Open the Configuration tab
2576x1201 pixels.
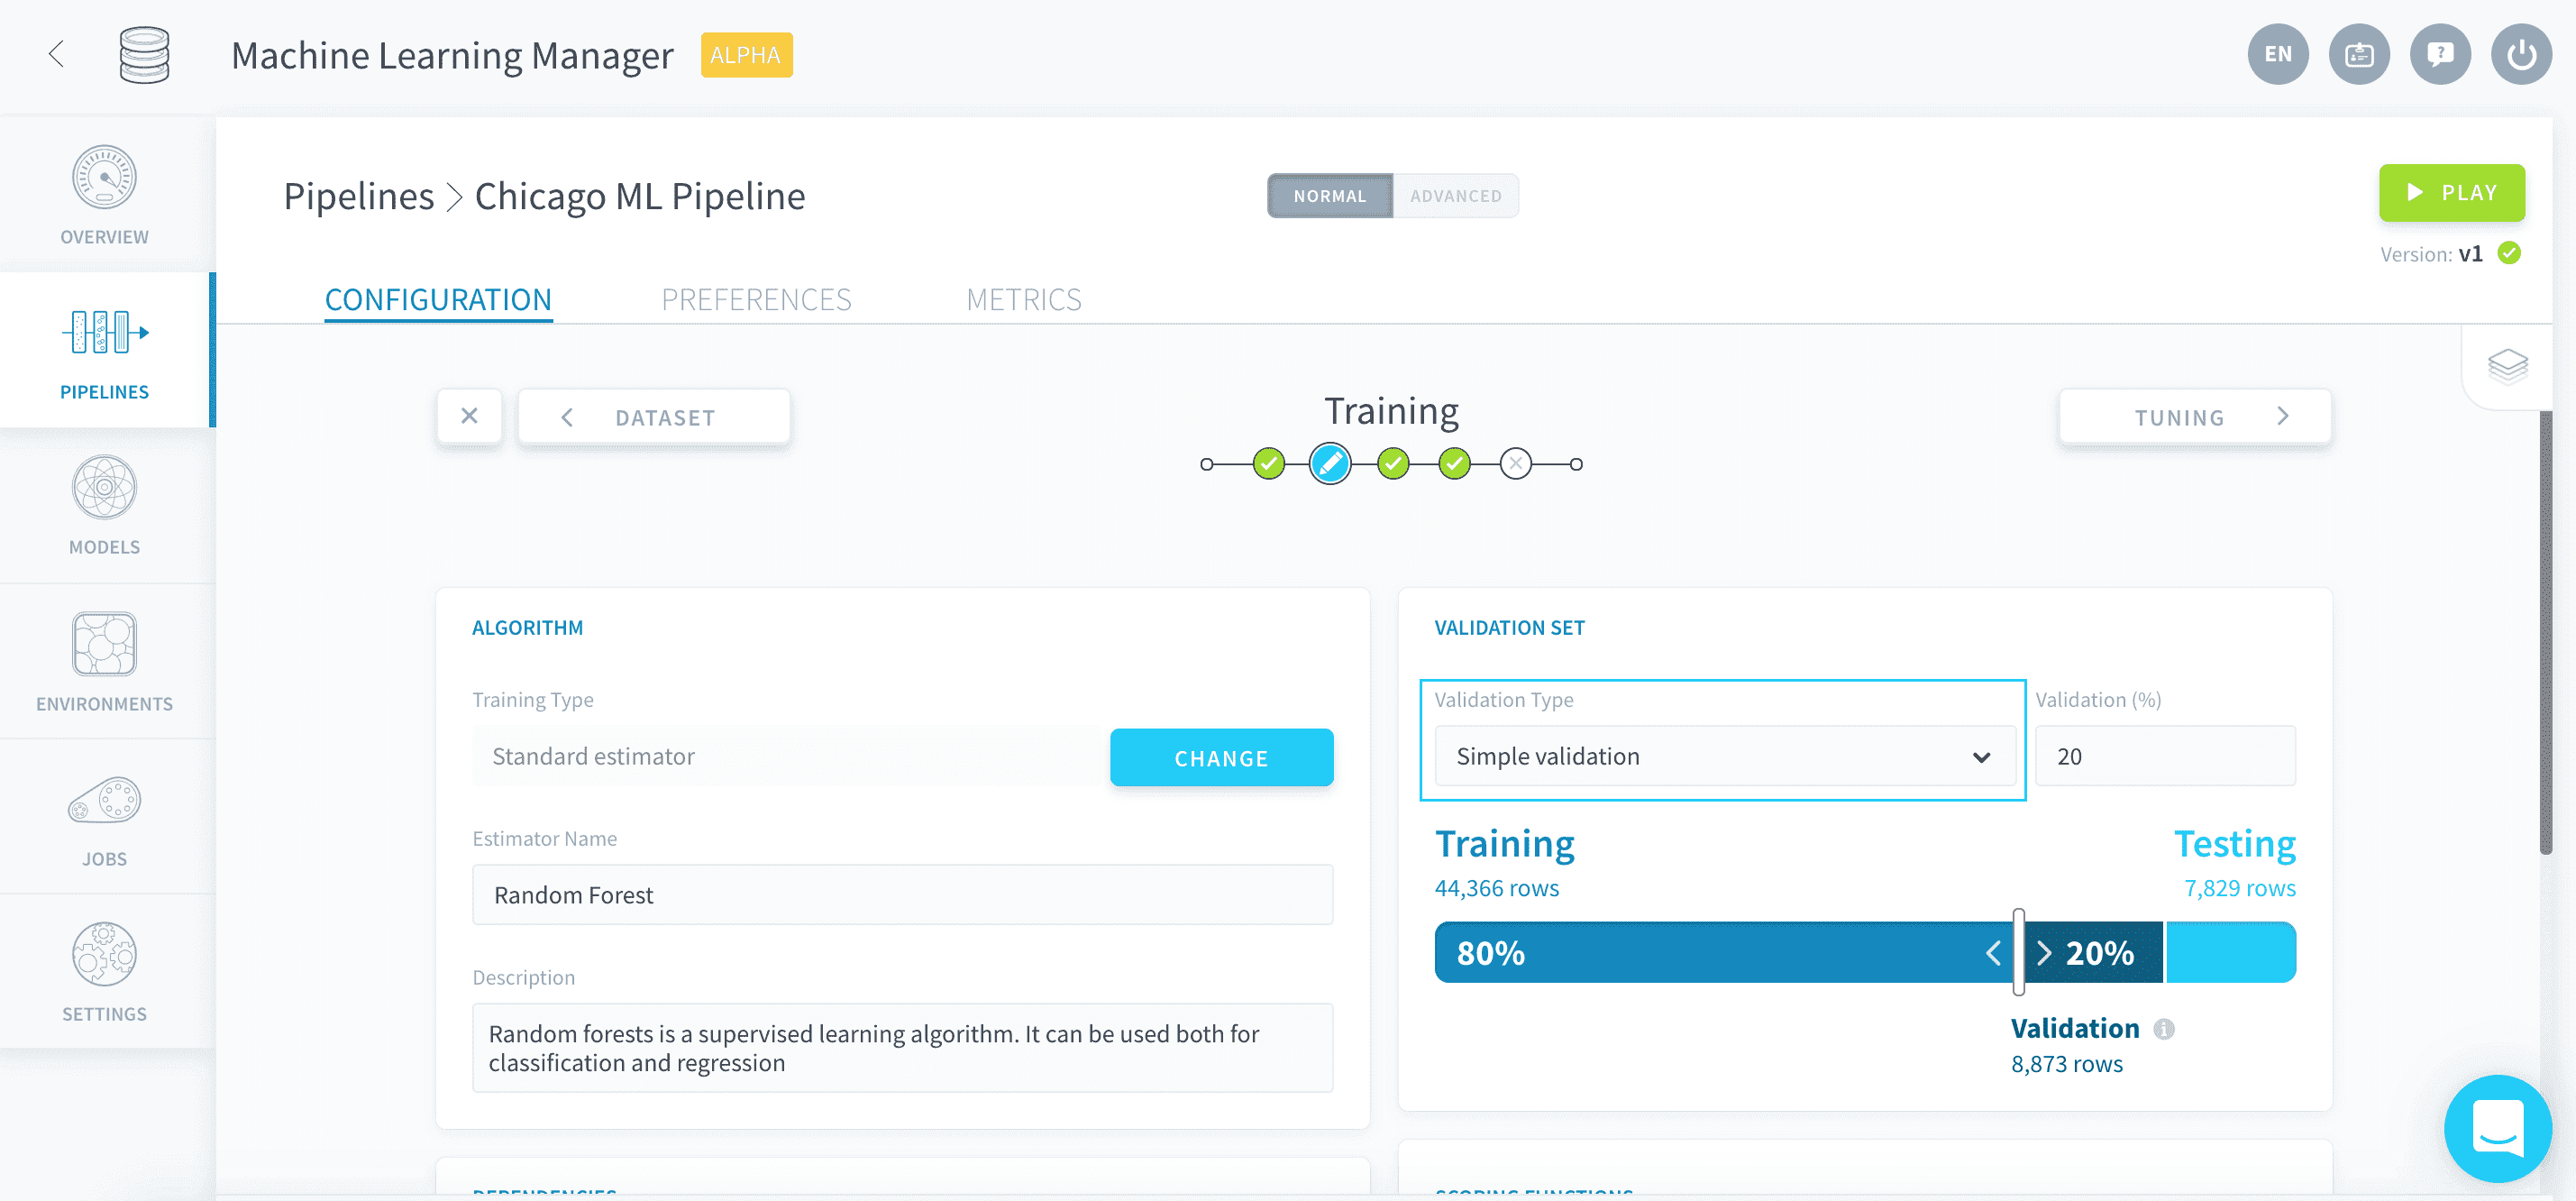pos(438,299)
